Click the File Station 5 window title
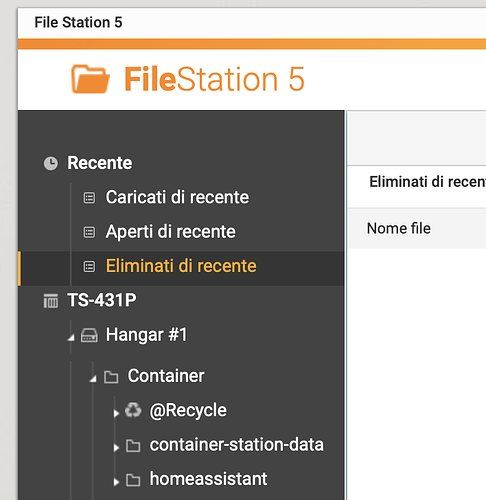The width and height of the screenshot is (486, 500). click(78, 23)
